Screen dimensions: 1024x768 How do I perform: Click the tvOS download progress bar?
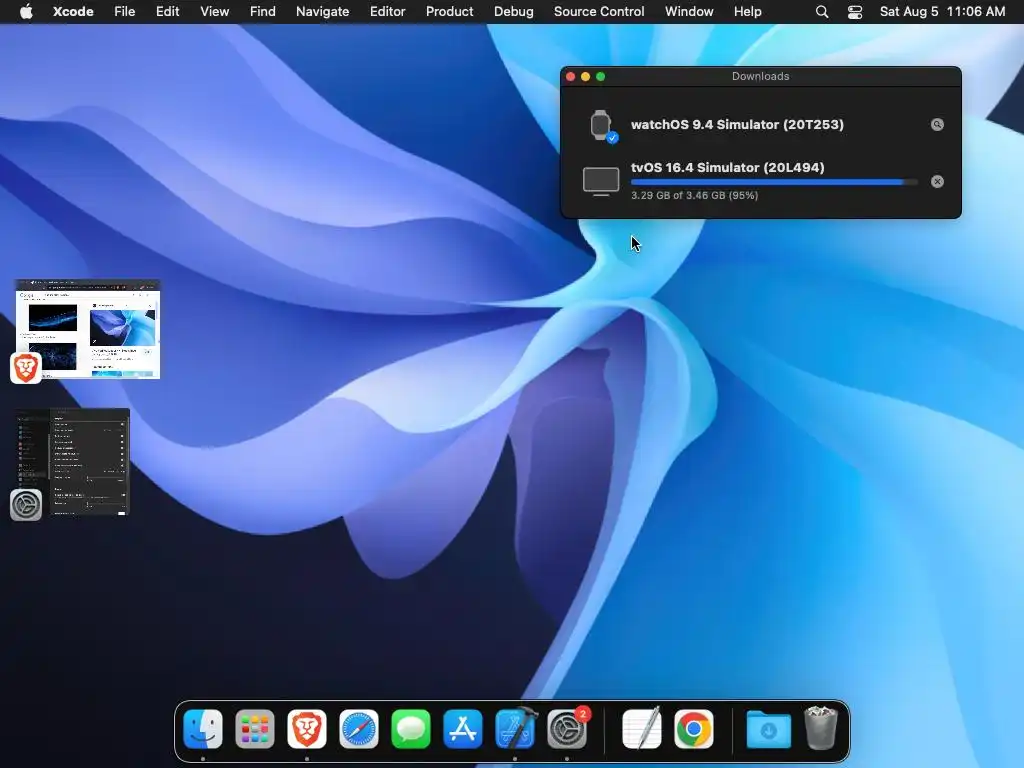774,182
